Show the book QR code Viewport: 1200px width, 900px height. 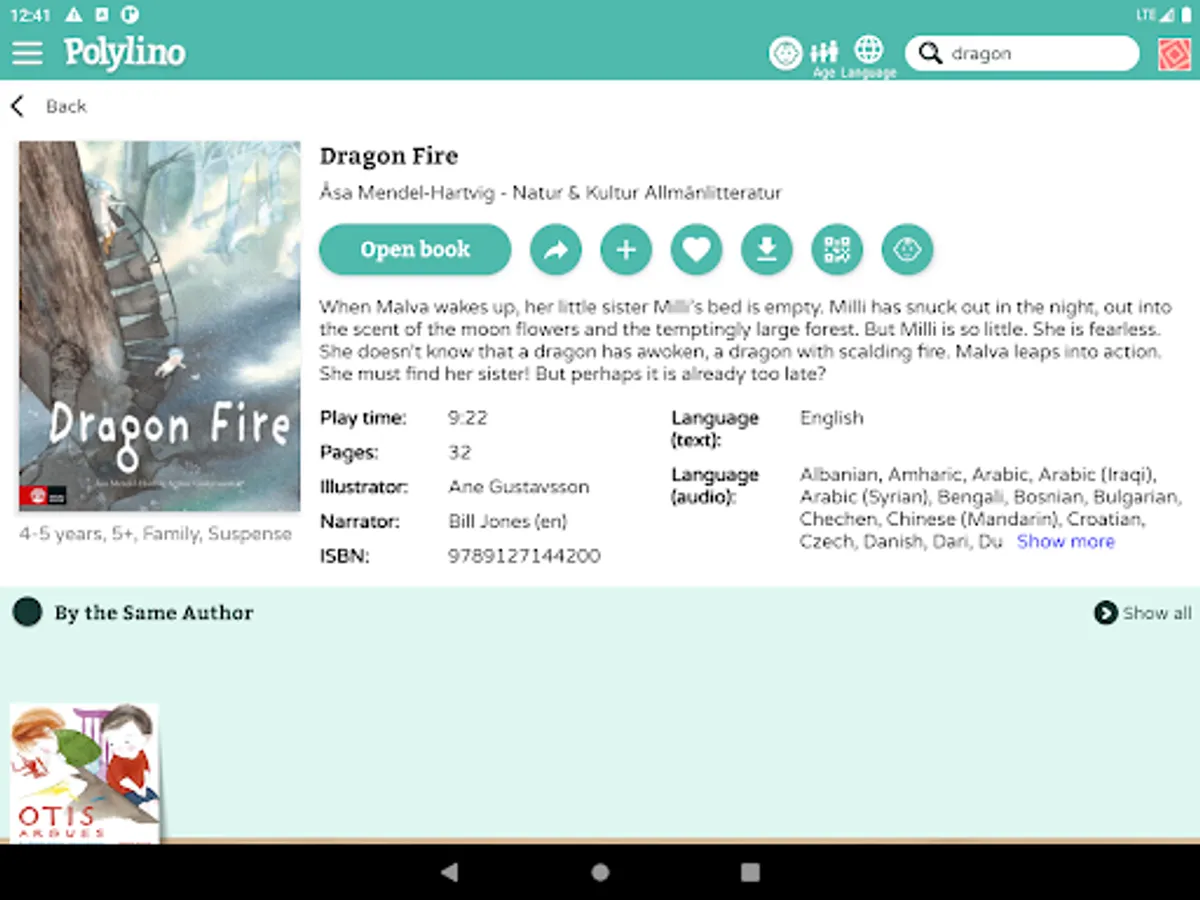(x=837, y=250)
